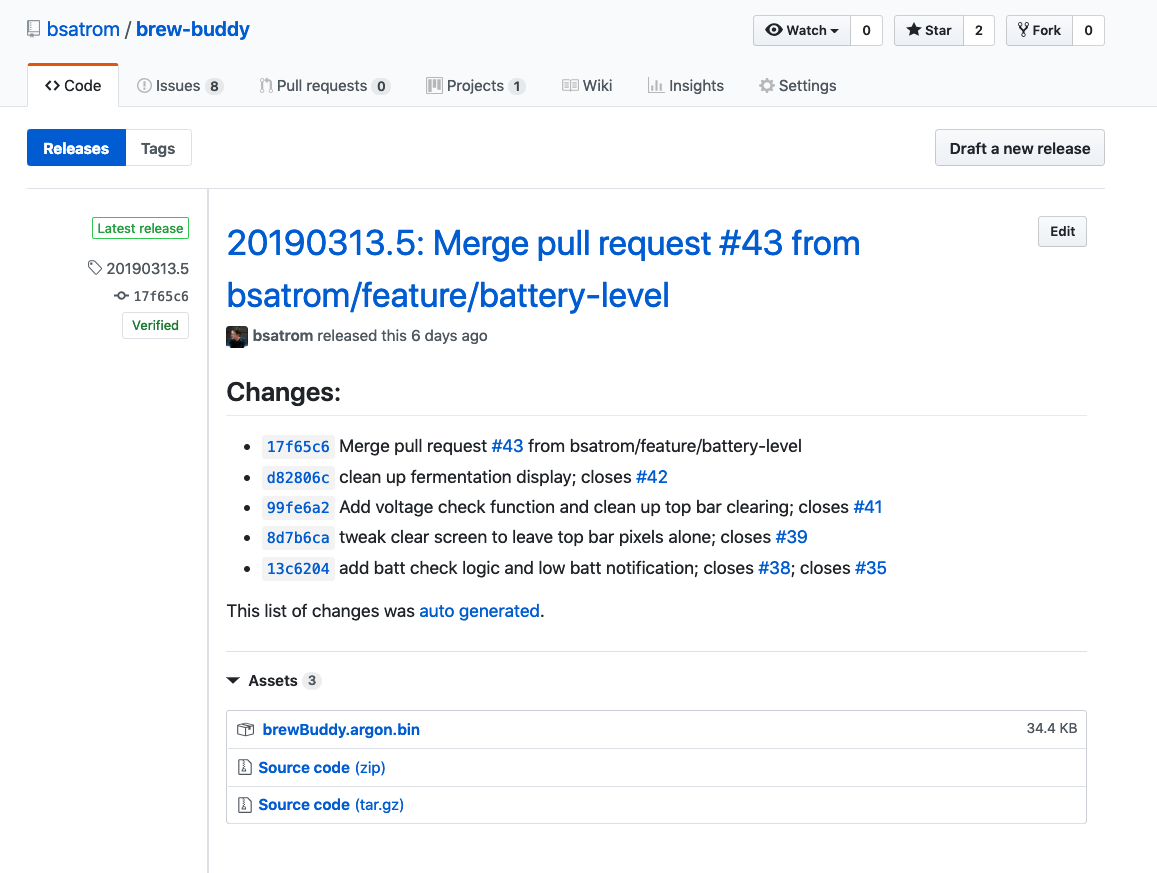Open pull request #43 in changes list
Image resolution: width=1157 pixels, height=873 pixels.
tap(508, 446)
